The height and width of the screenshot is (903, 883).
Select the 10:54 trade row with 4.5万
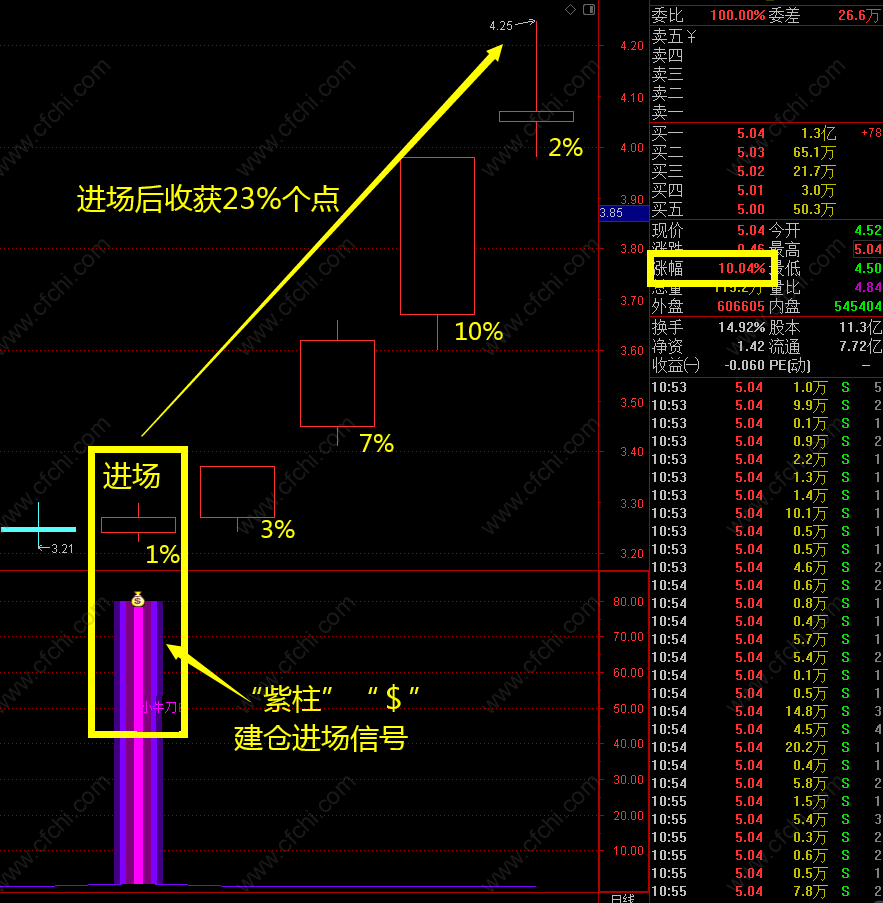(766, 730)
